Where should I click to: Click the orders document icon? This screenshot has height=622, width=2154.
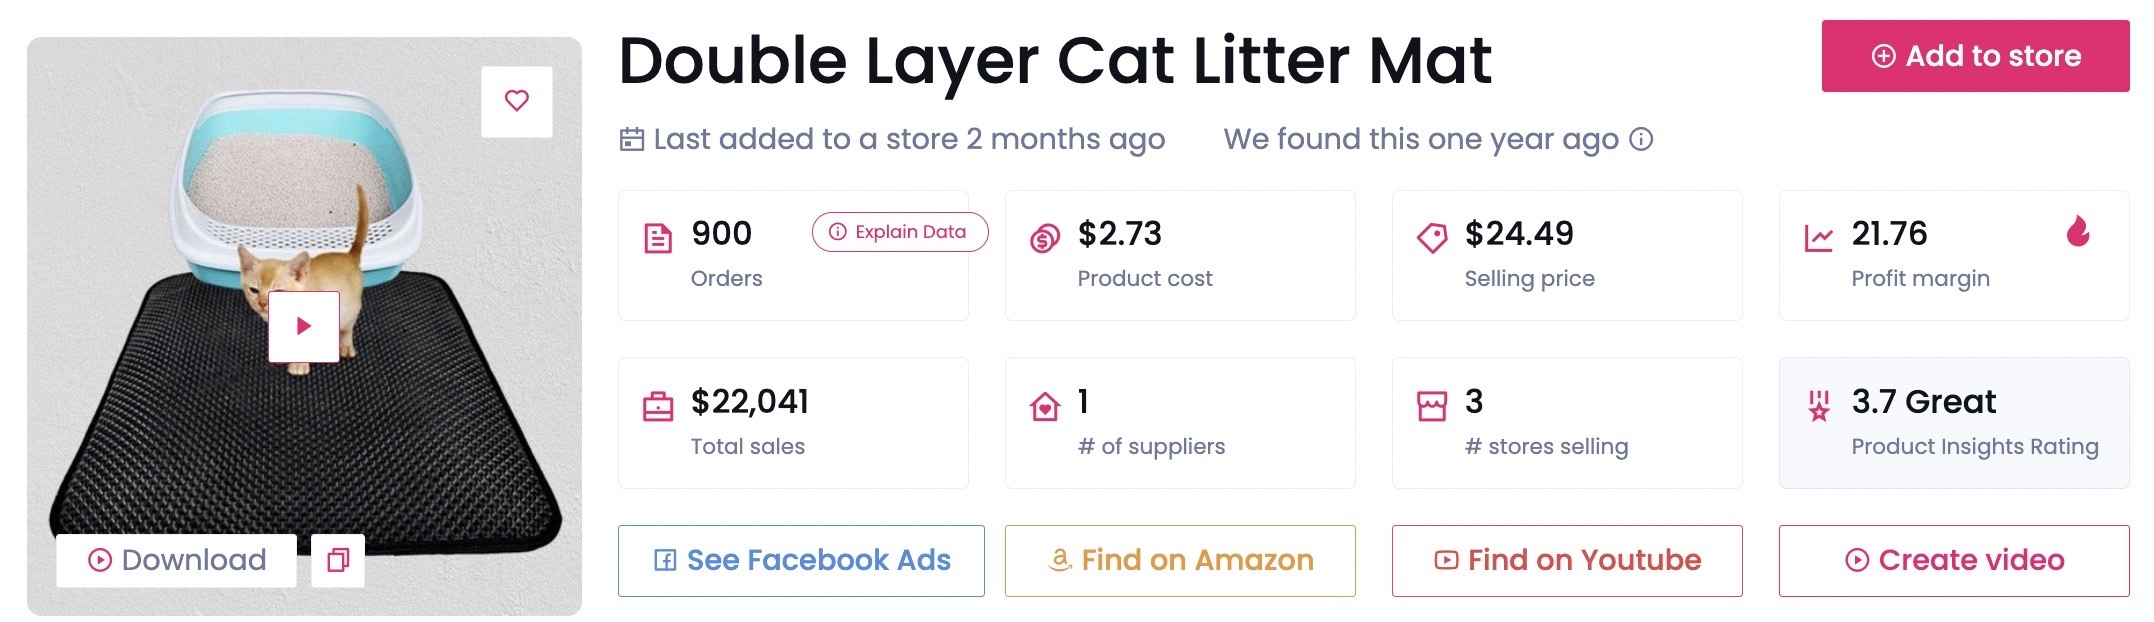tap(658, 239)
